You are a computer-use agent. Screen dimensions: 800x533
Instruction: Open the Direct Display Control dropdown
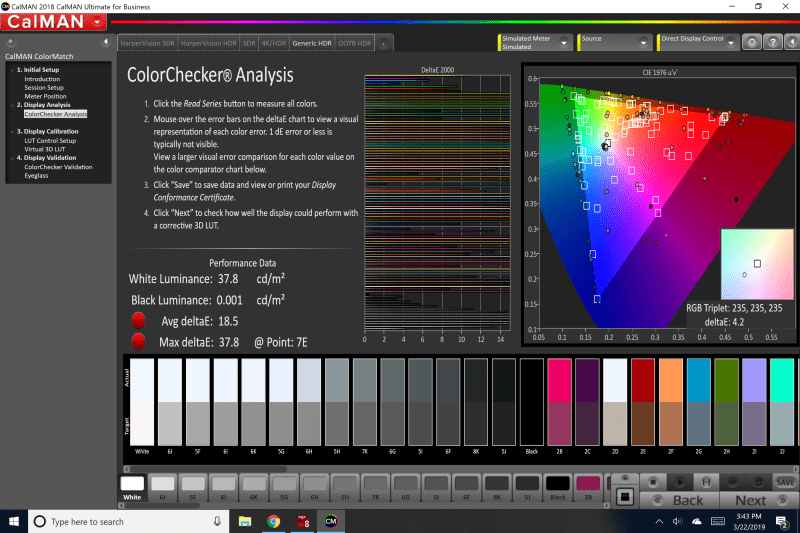click(x=698, y=42)
